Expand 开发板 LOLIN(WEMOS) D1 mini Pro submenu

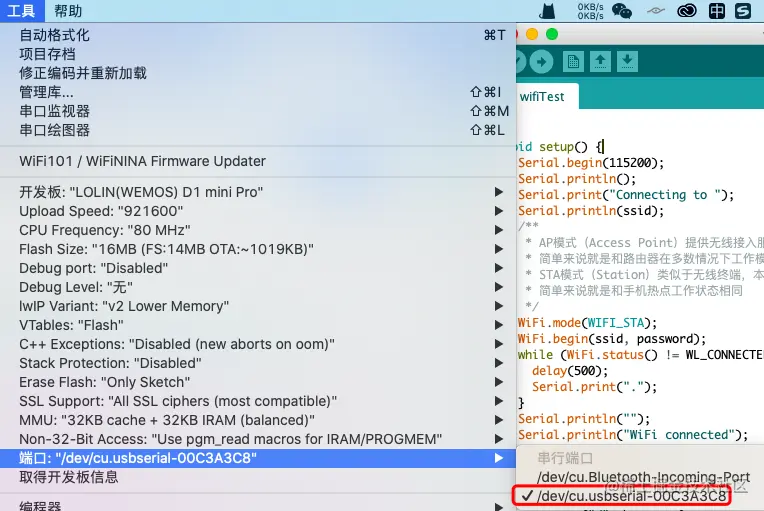tap(258, 192)
